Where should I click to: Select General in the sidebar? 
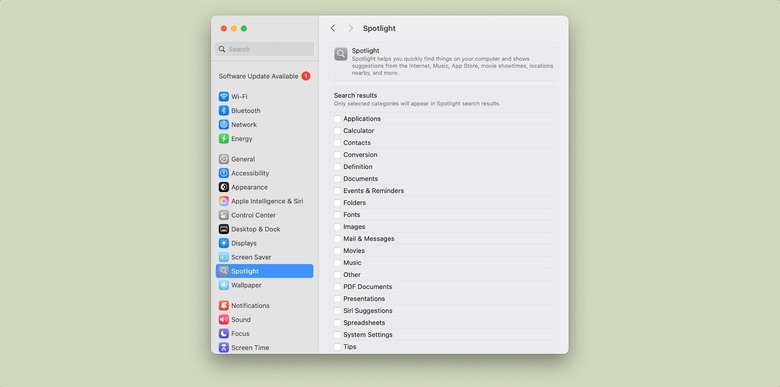pyautogui.click(x=264, y=159)
